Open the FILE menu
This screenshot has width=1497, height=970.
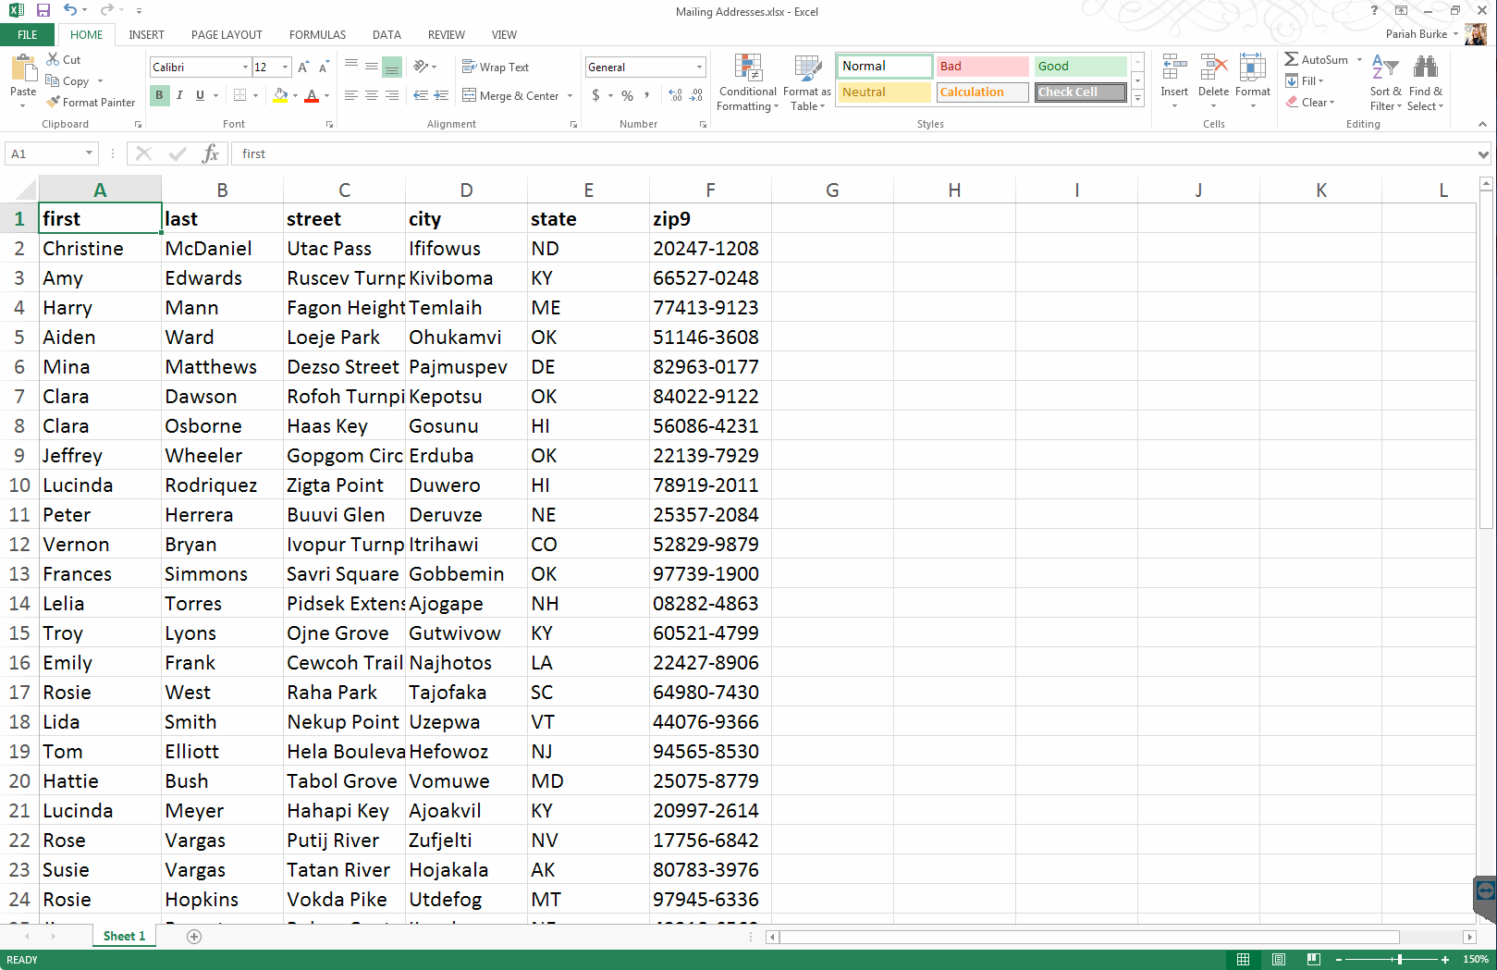(27, 34)
